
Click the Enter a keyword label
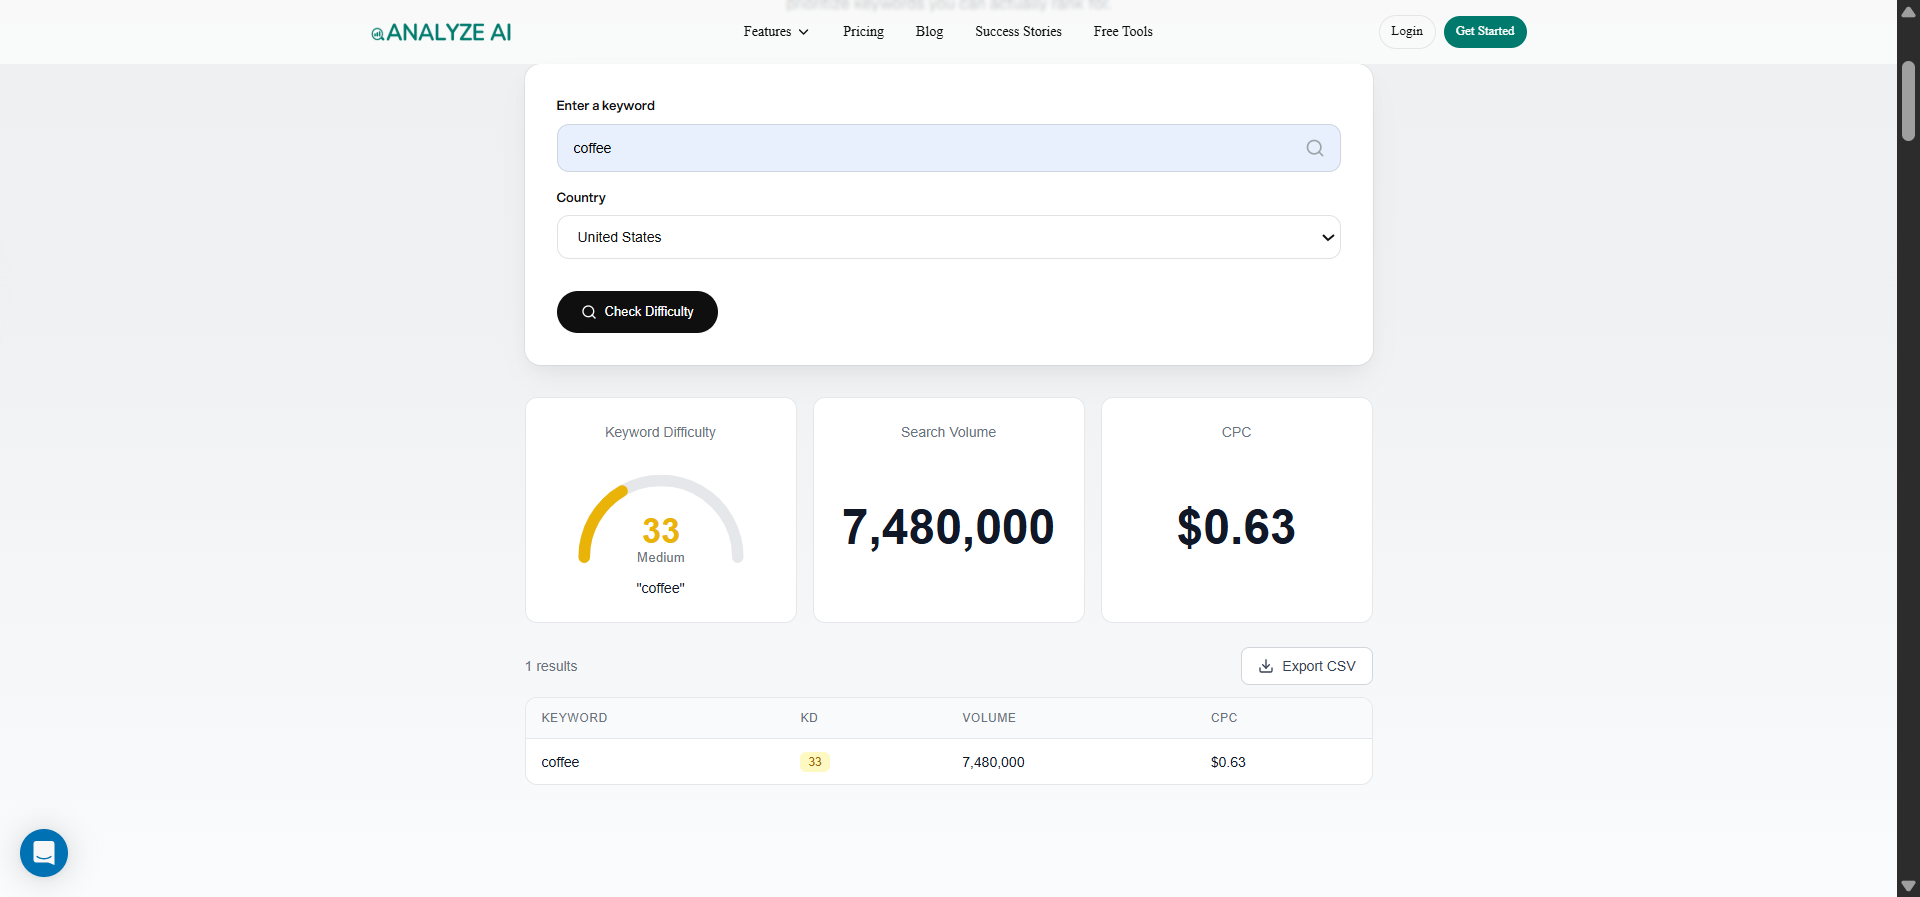[x=605, y=105]
